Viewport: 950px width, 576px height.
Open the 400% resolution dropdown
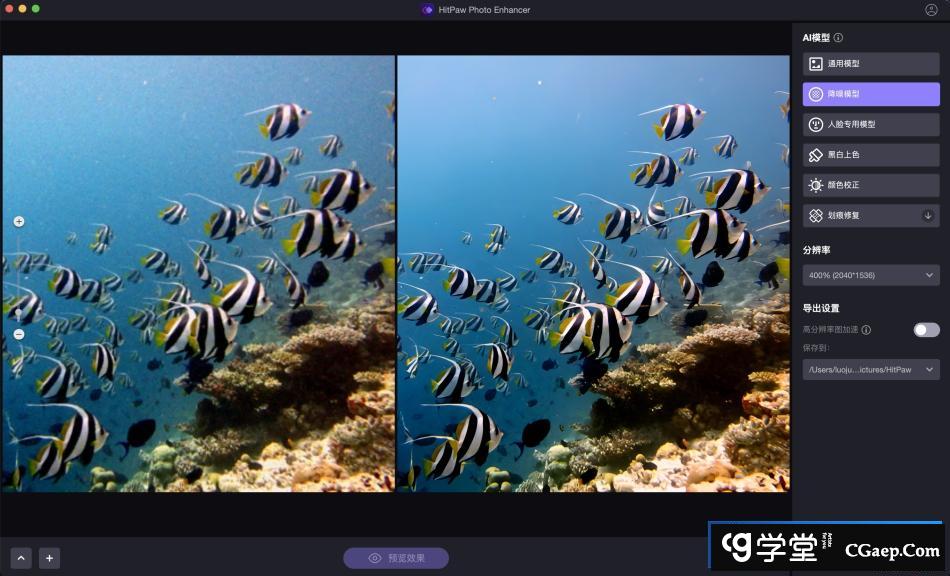pos(870,275)
